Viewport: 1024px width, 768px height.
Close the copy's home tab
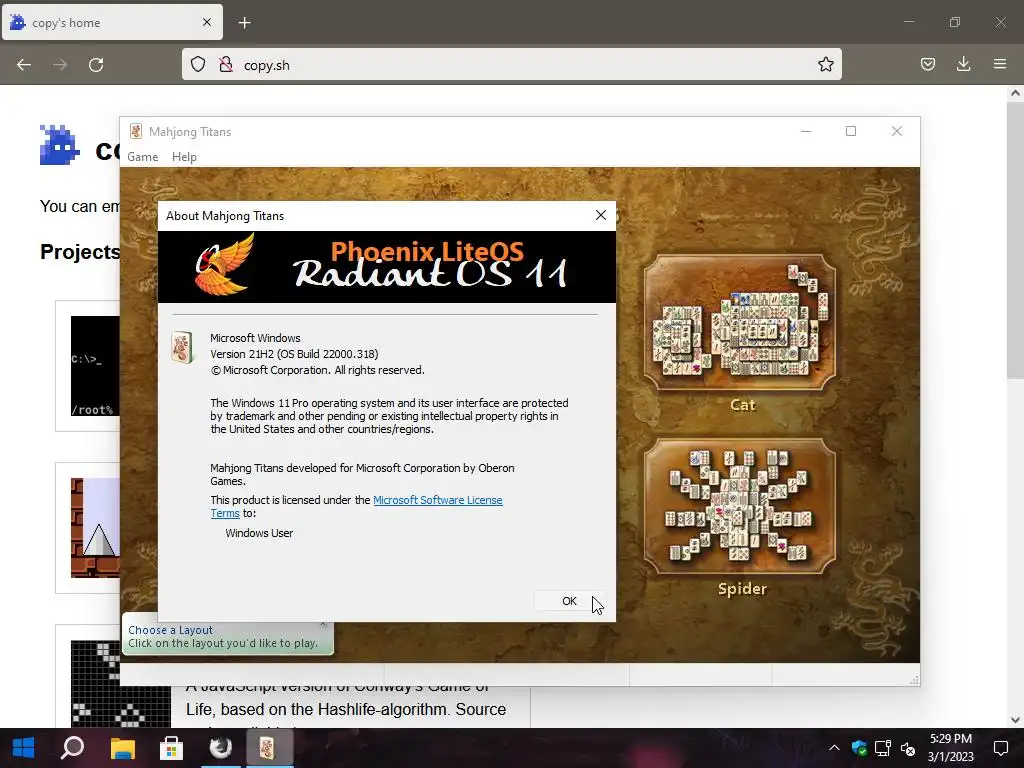click(207, 22)
